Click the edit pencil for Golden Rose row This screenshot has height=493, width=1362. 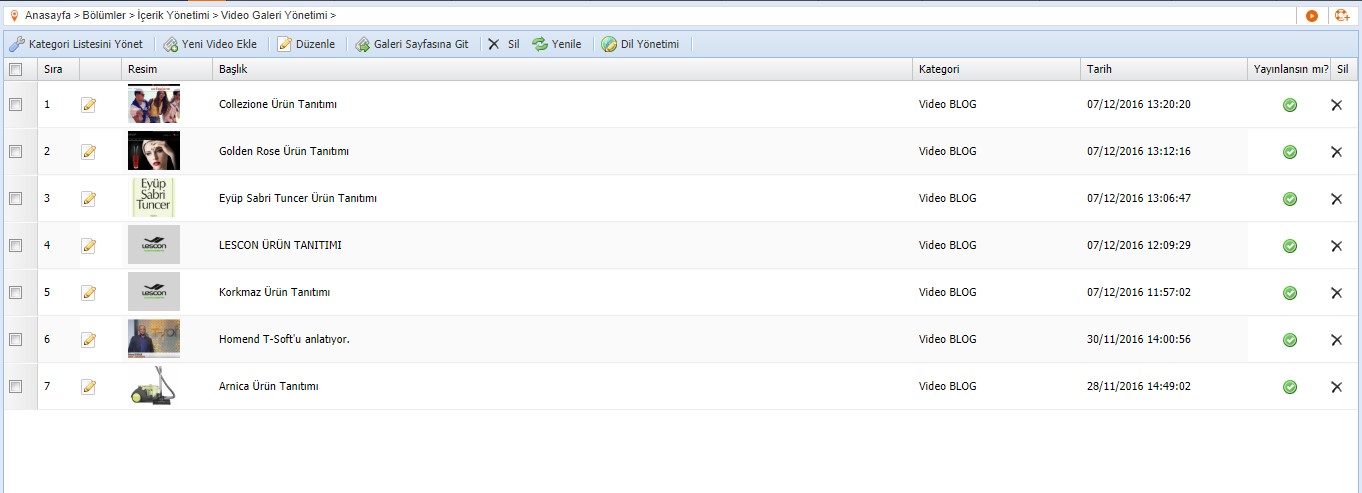(89, 152)
